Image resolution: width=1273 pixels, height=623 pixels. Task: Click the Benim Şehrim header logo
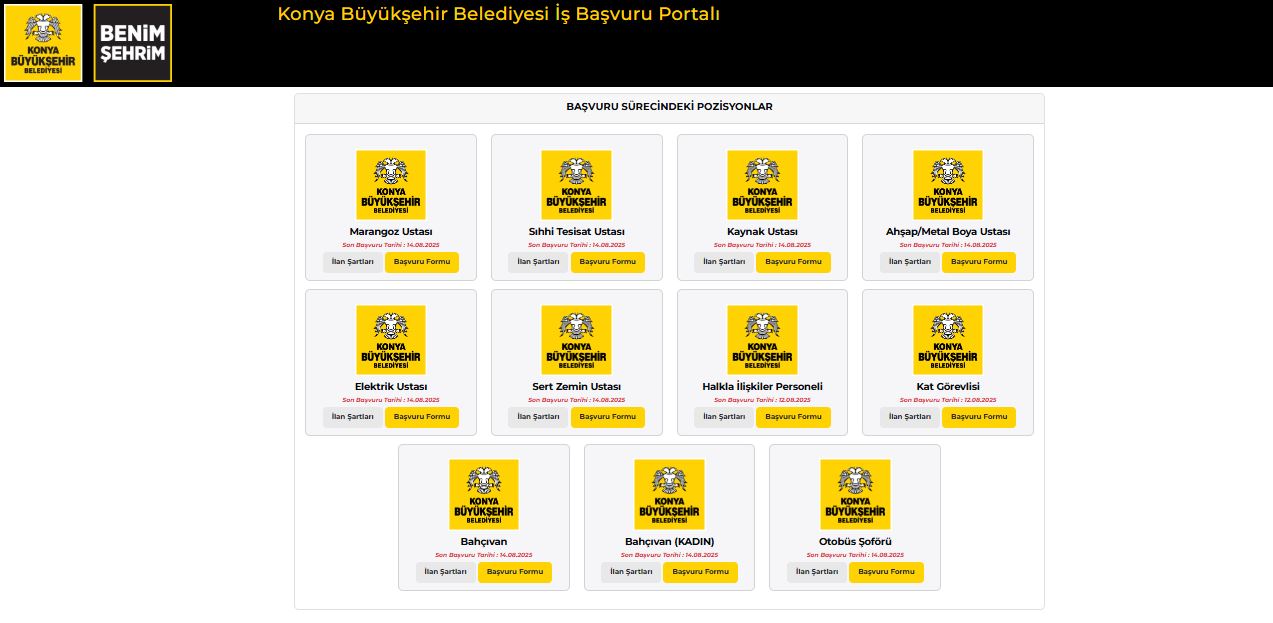[133, 43]
